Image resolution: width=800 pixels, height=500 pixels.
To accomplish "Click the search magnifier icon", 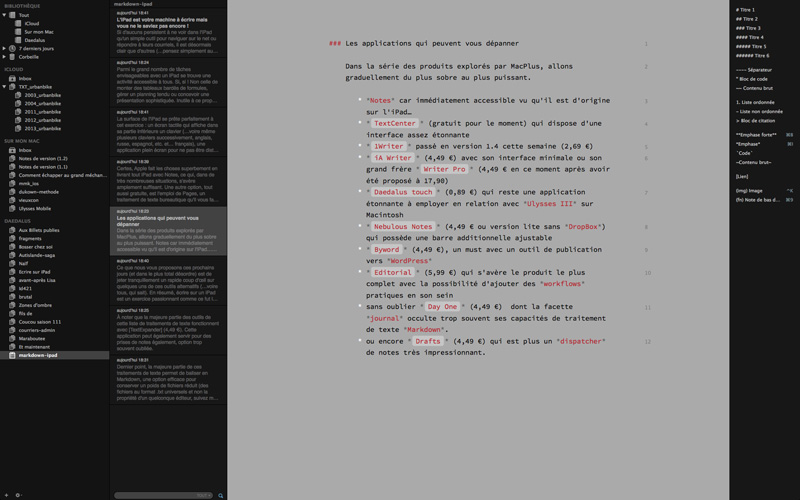I will pos(220,495).
